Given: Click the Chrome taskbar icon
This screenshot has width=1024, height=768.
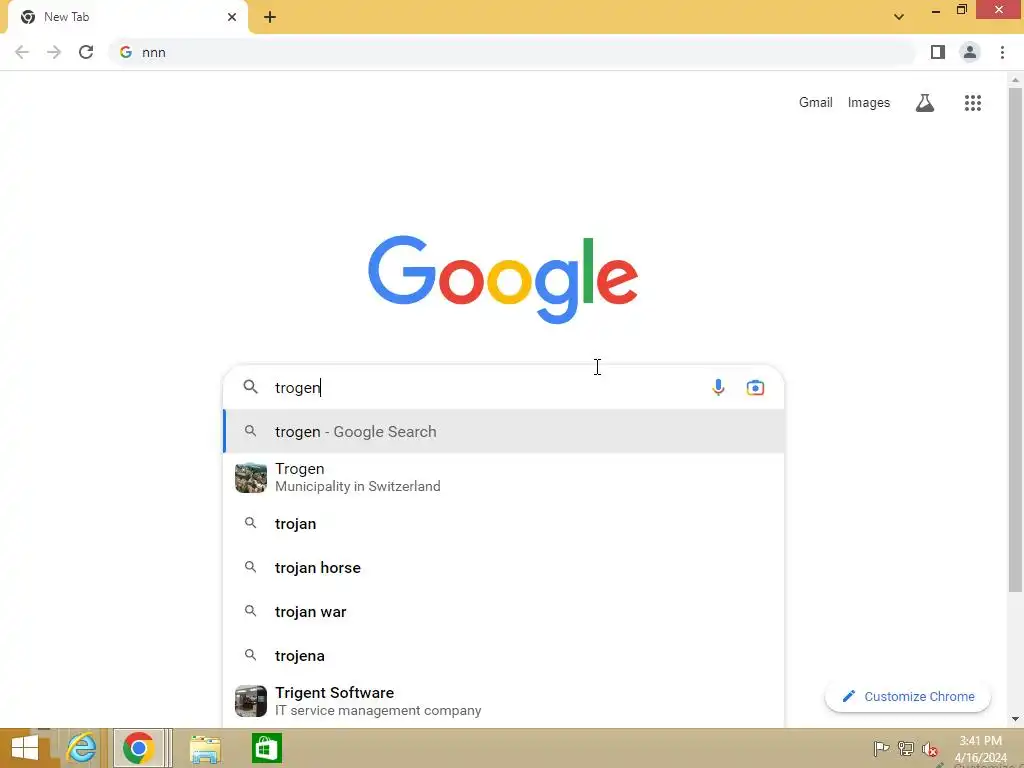Looking at the screenshot, I should tap(138, 748).
